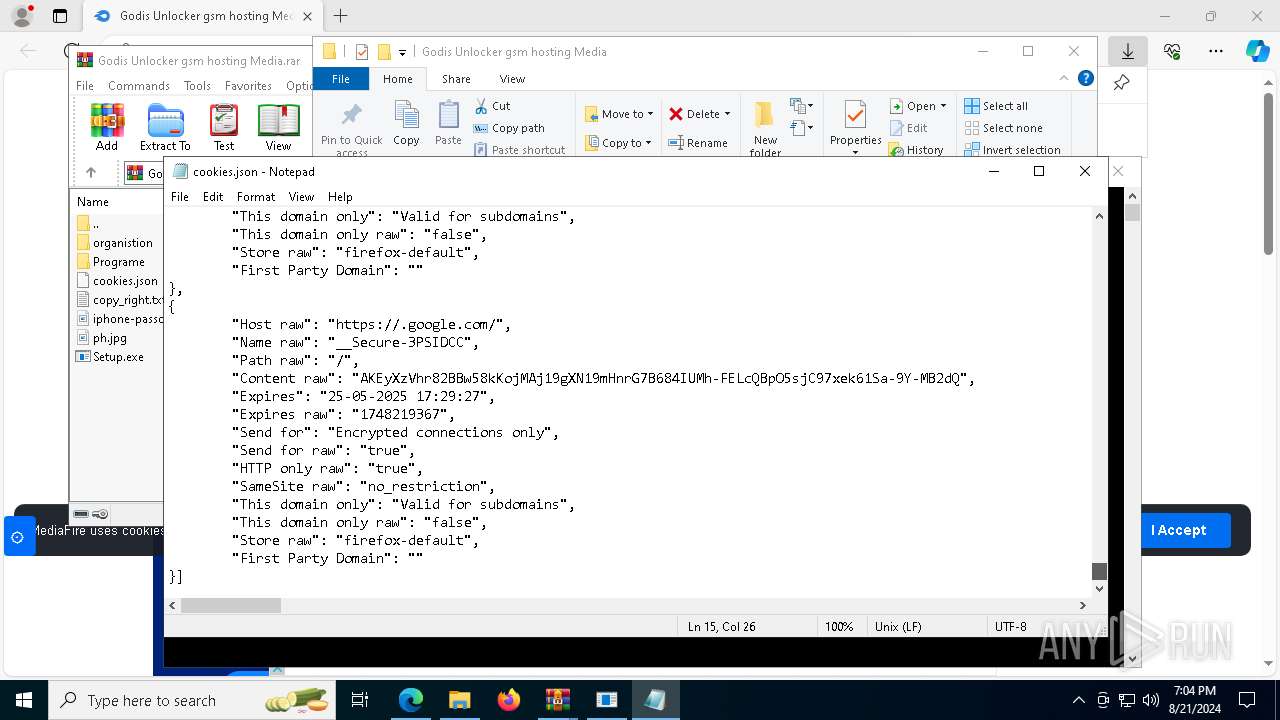Open Explorer help question mark icon
1280x720 pixels.
pos(1086,78)
